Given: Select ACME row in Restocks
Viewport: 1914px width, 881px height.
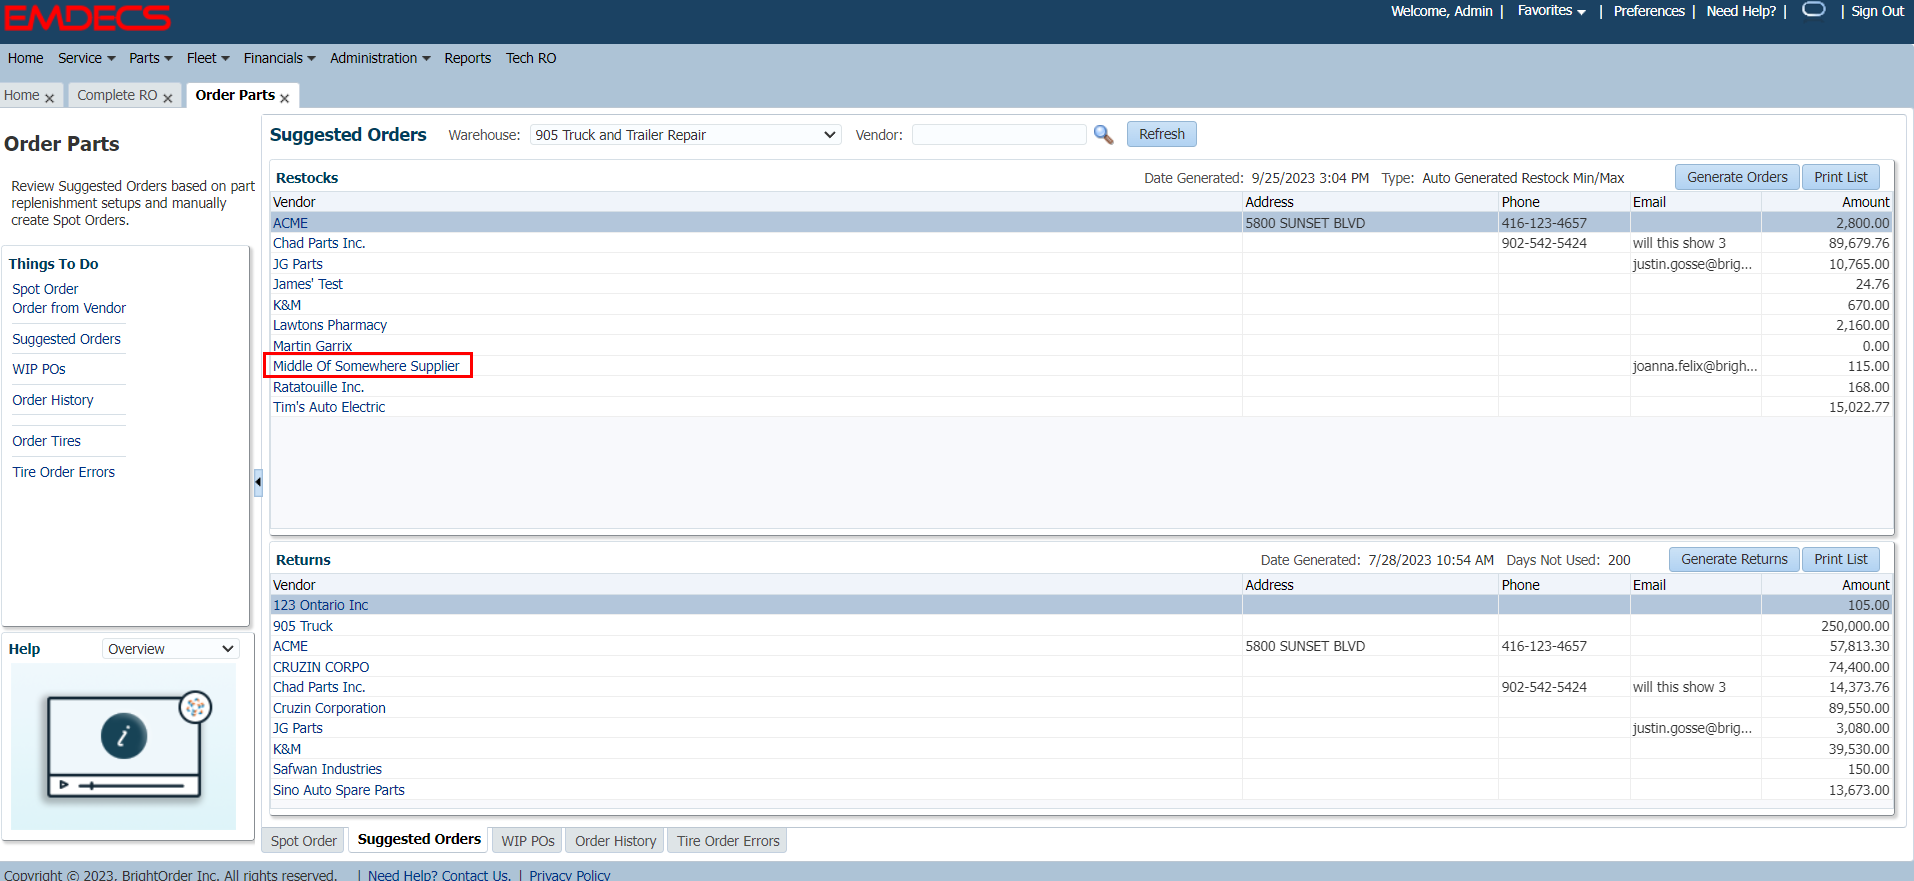Looking at the screenshot, I should [x=1081, y=223].
